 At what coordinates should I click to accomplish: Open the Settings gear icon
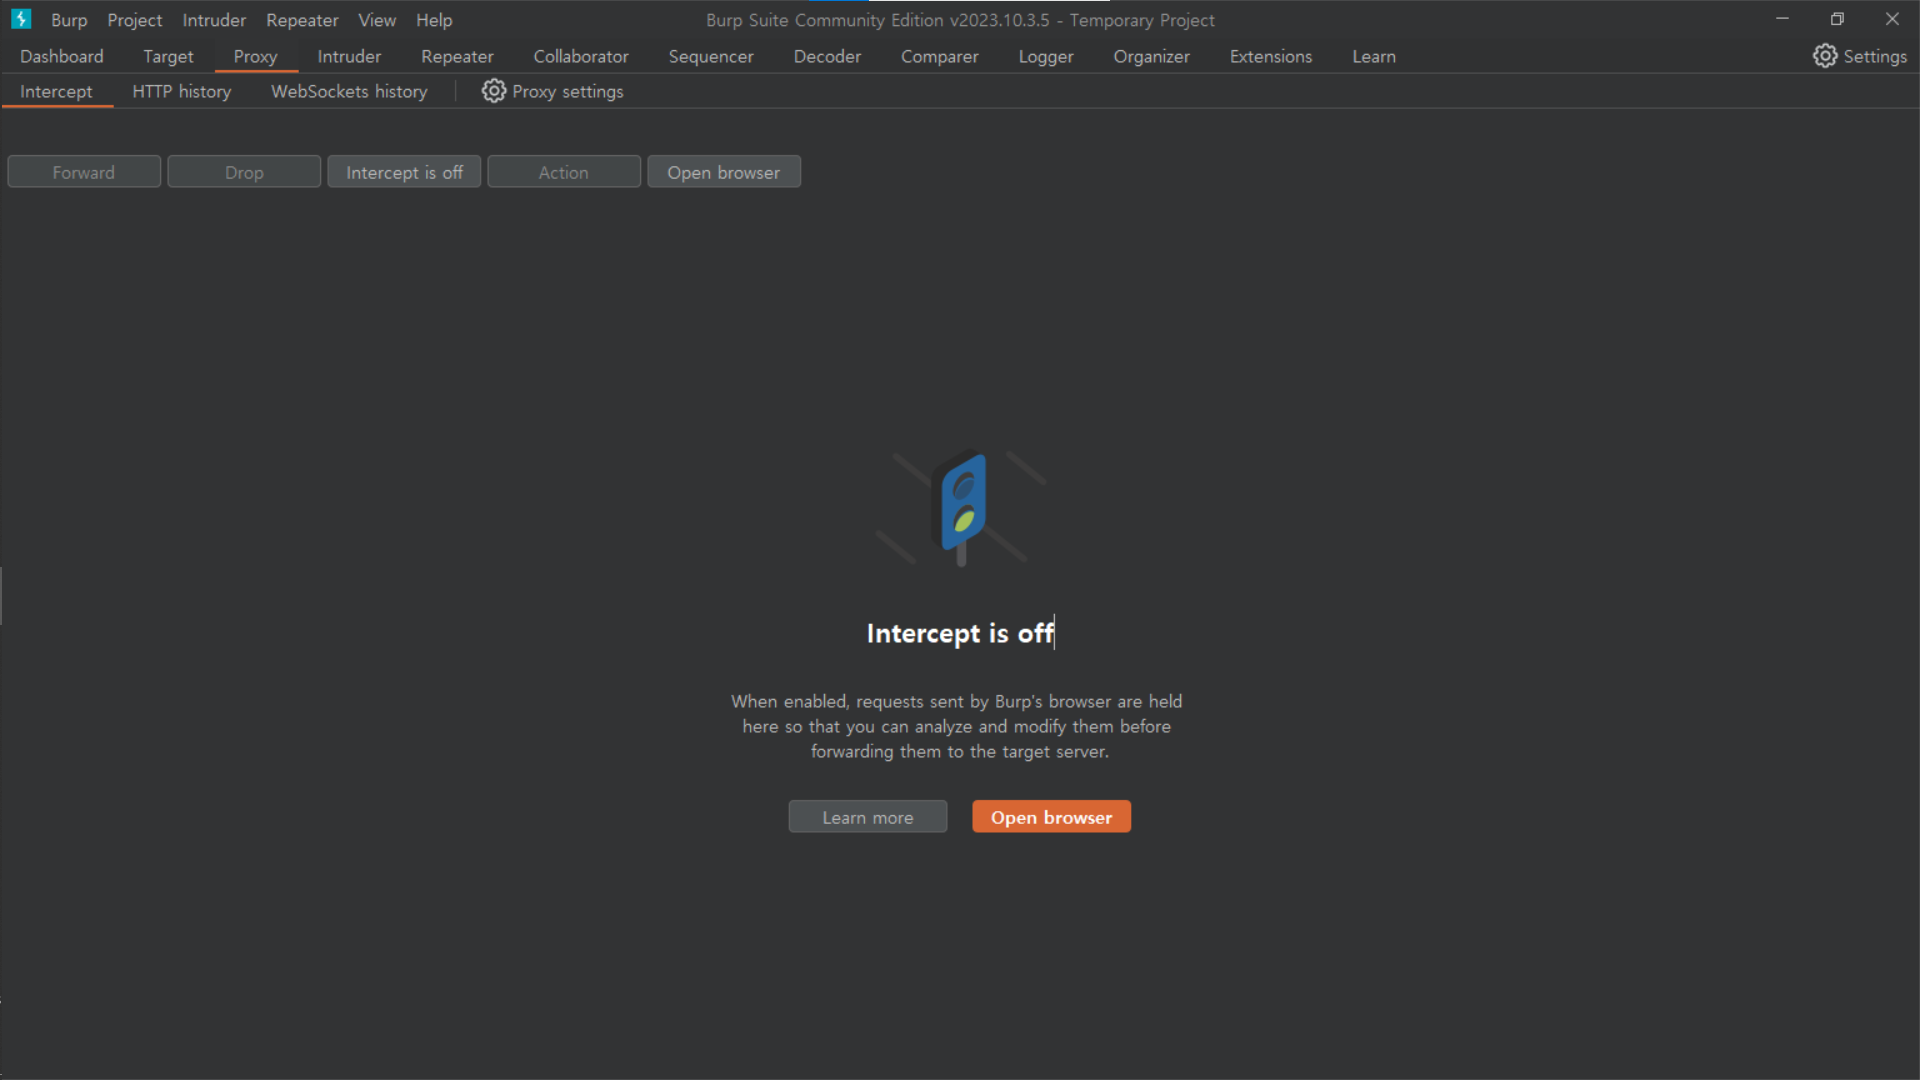coord(1825,56)
